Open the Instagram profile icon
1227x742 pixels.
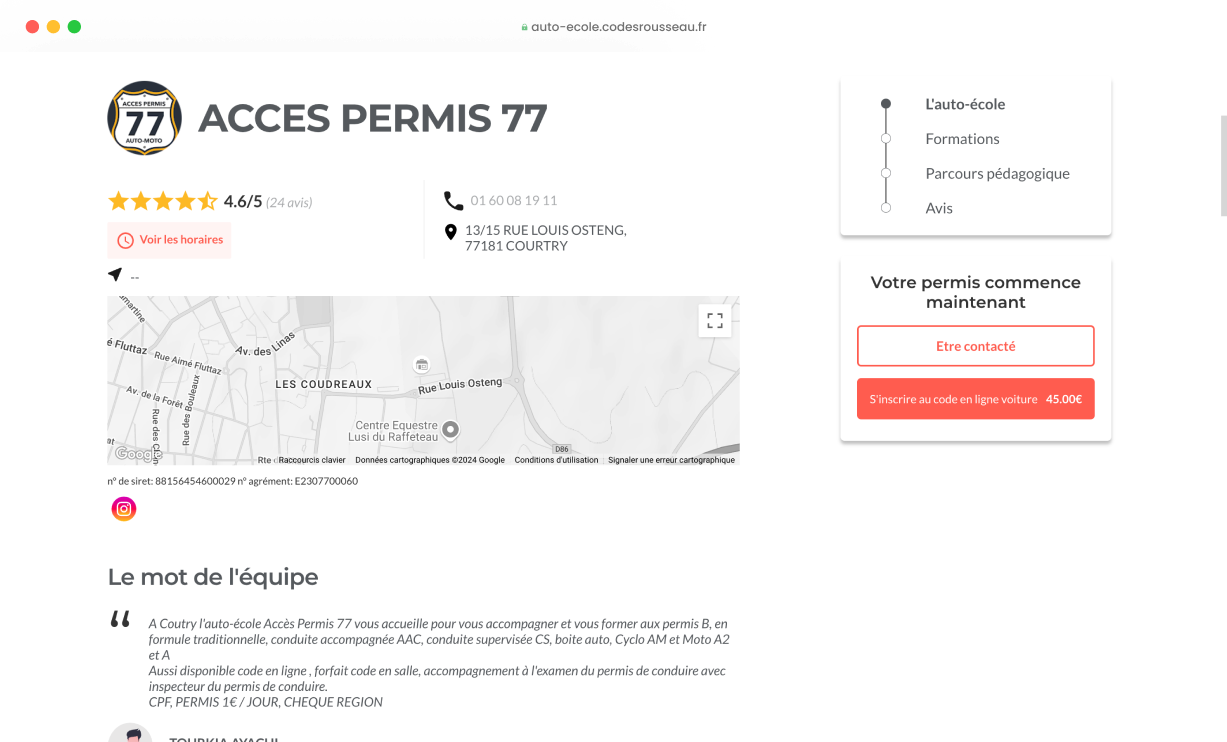coord(124,509)
